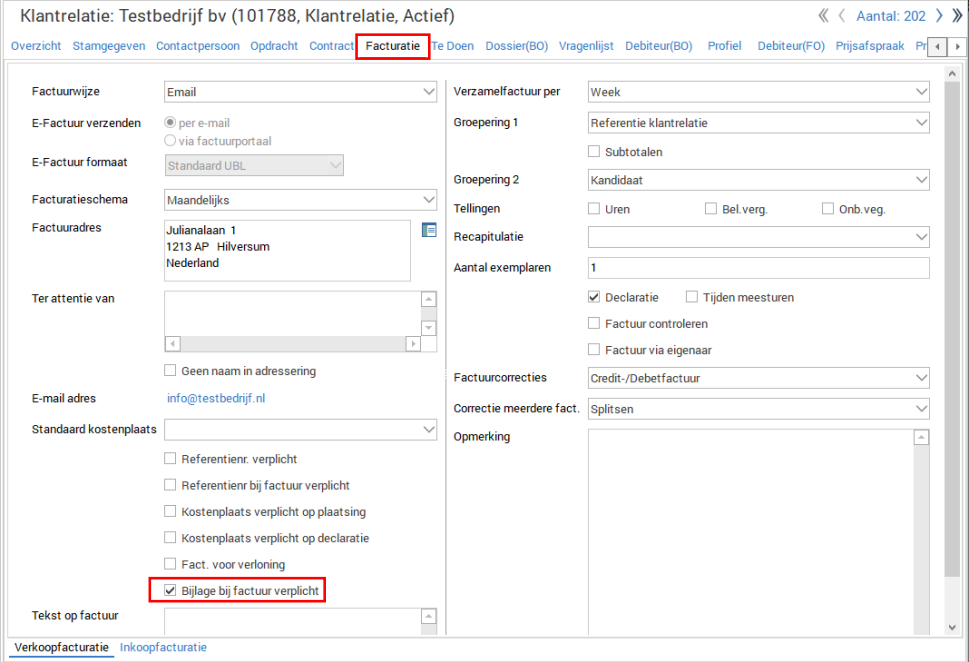Click into the Aantal exemplaren field
Viewport: 969px width, 662px height.
click(x=758, y=268)
